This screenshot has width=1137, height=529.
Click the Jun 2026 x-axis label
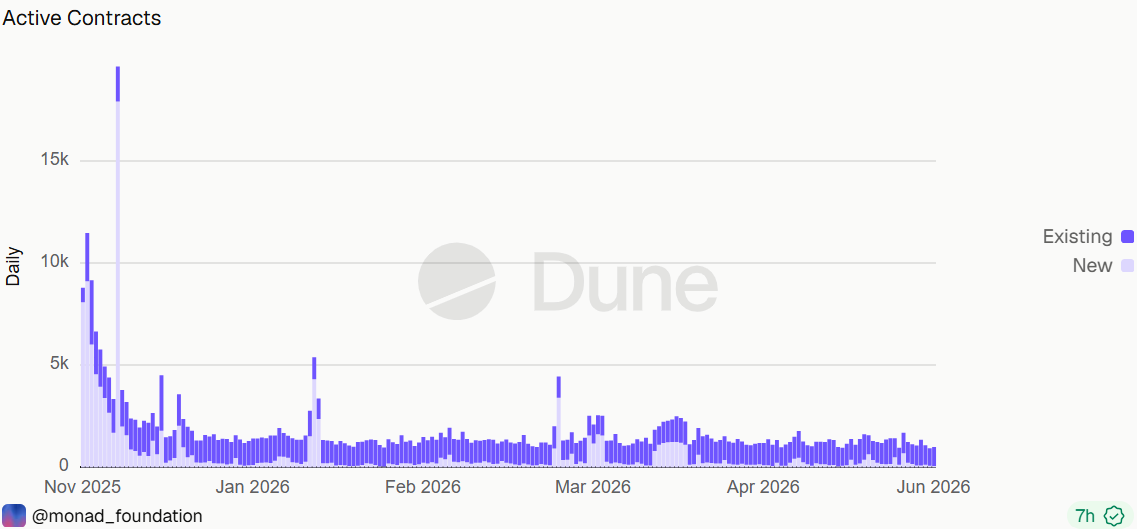click(933, 487)
